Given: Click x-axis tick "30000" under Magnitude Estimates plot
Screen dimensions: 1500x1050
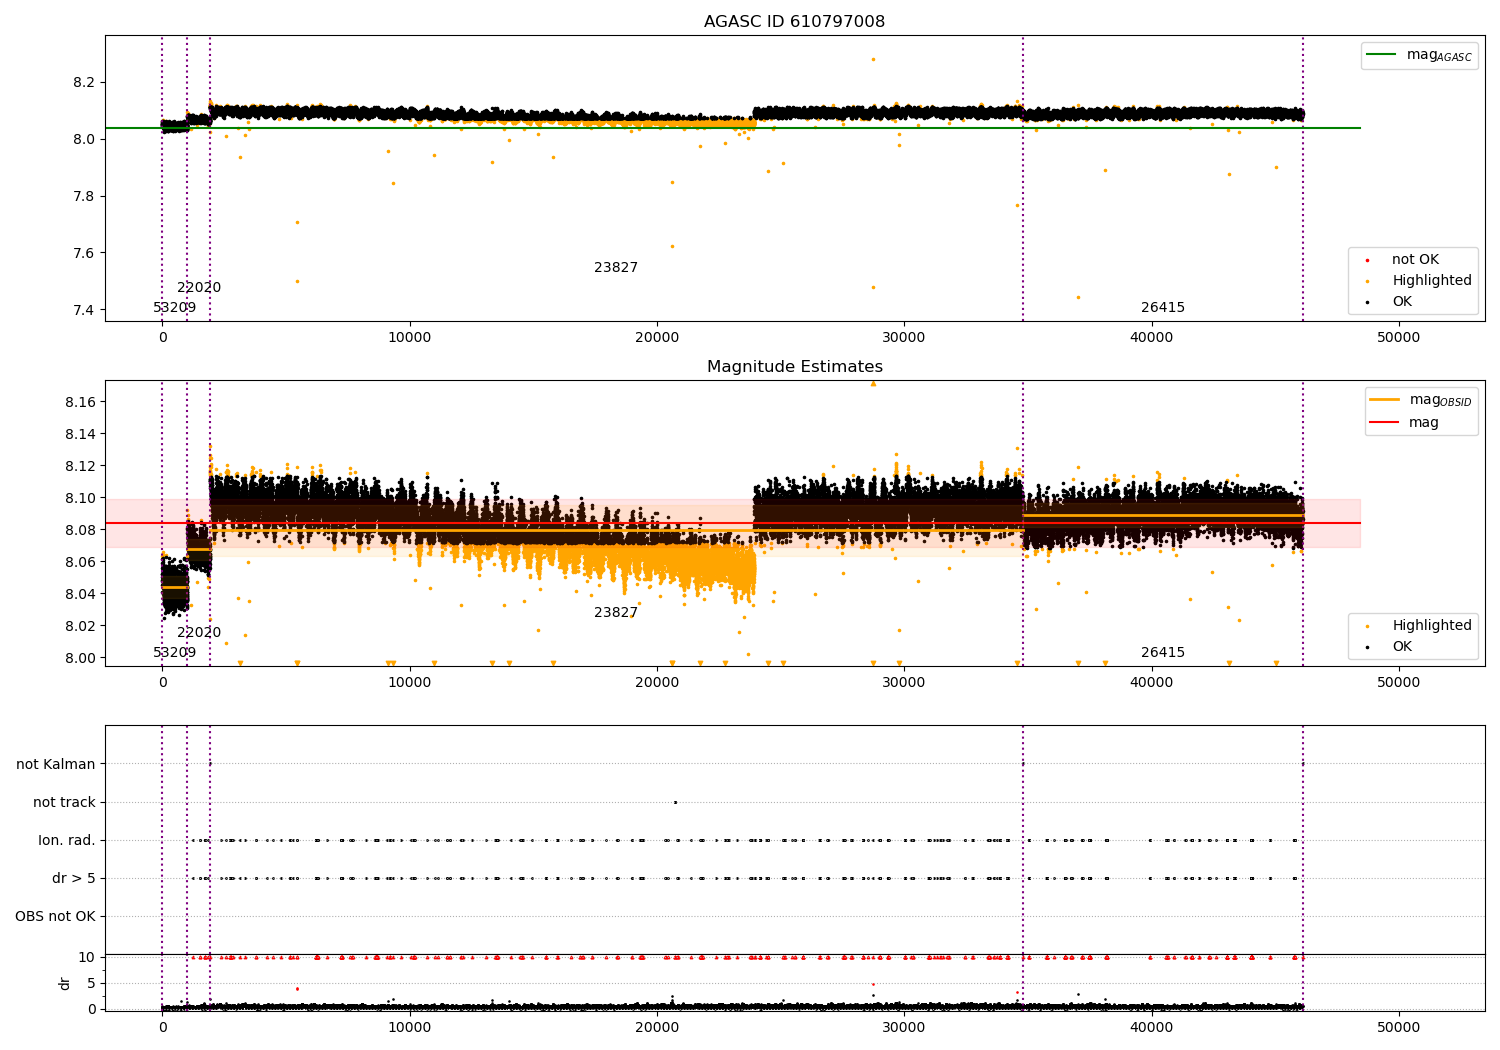Looking at the screenshot, I should (x=904, y=683).
